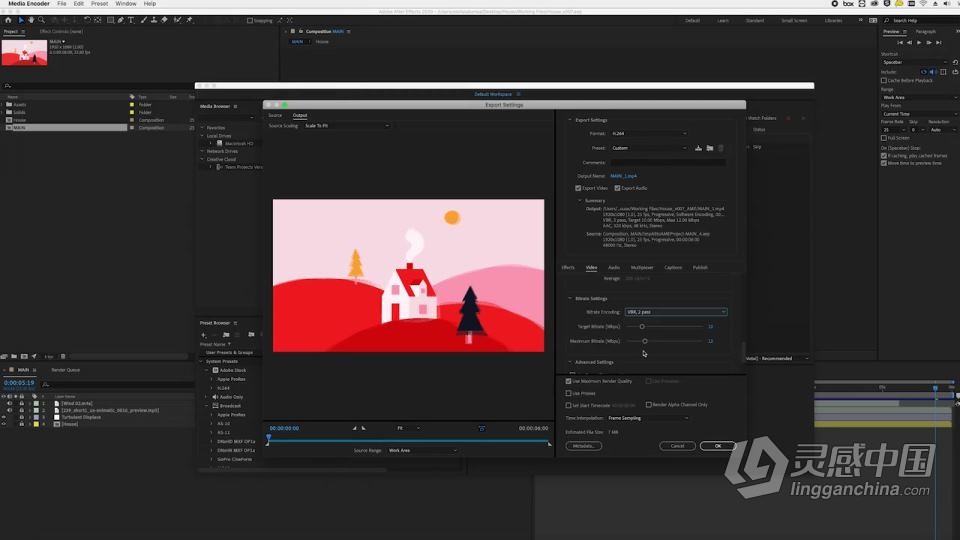Select the Type tool
The width and height of the screenshot is (960, 540).
(131, 20)
